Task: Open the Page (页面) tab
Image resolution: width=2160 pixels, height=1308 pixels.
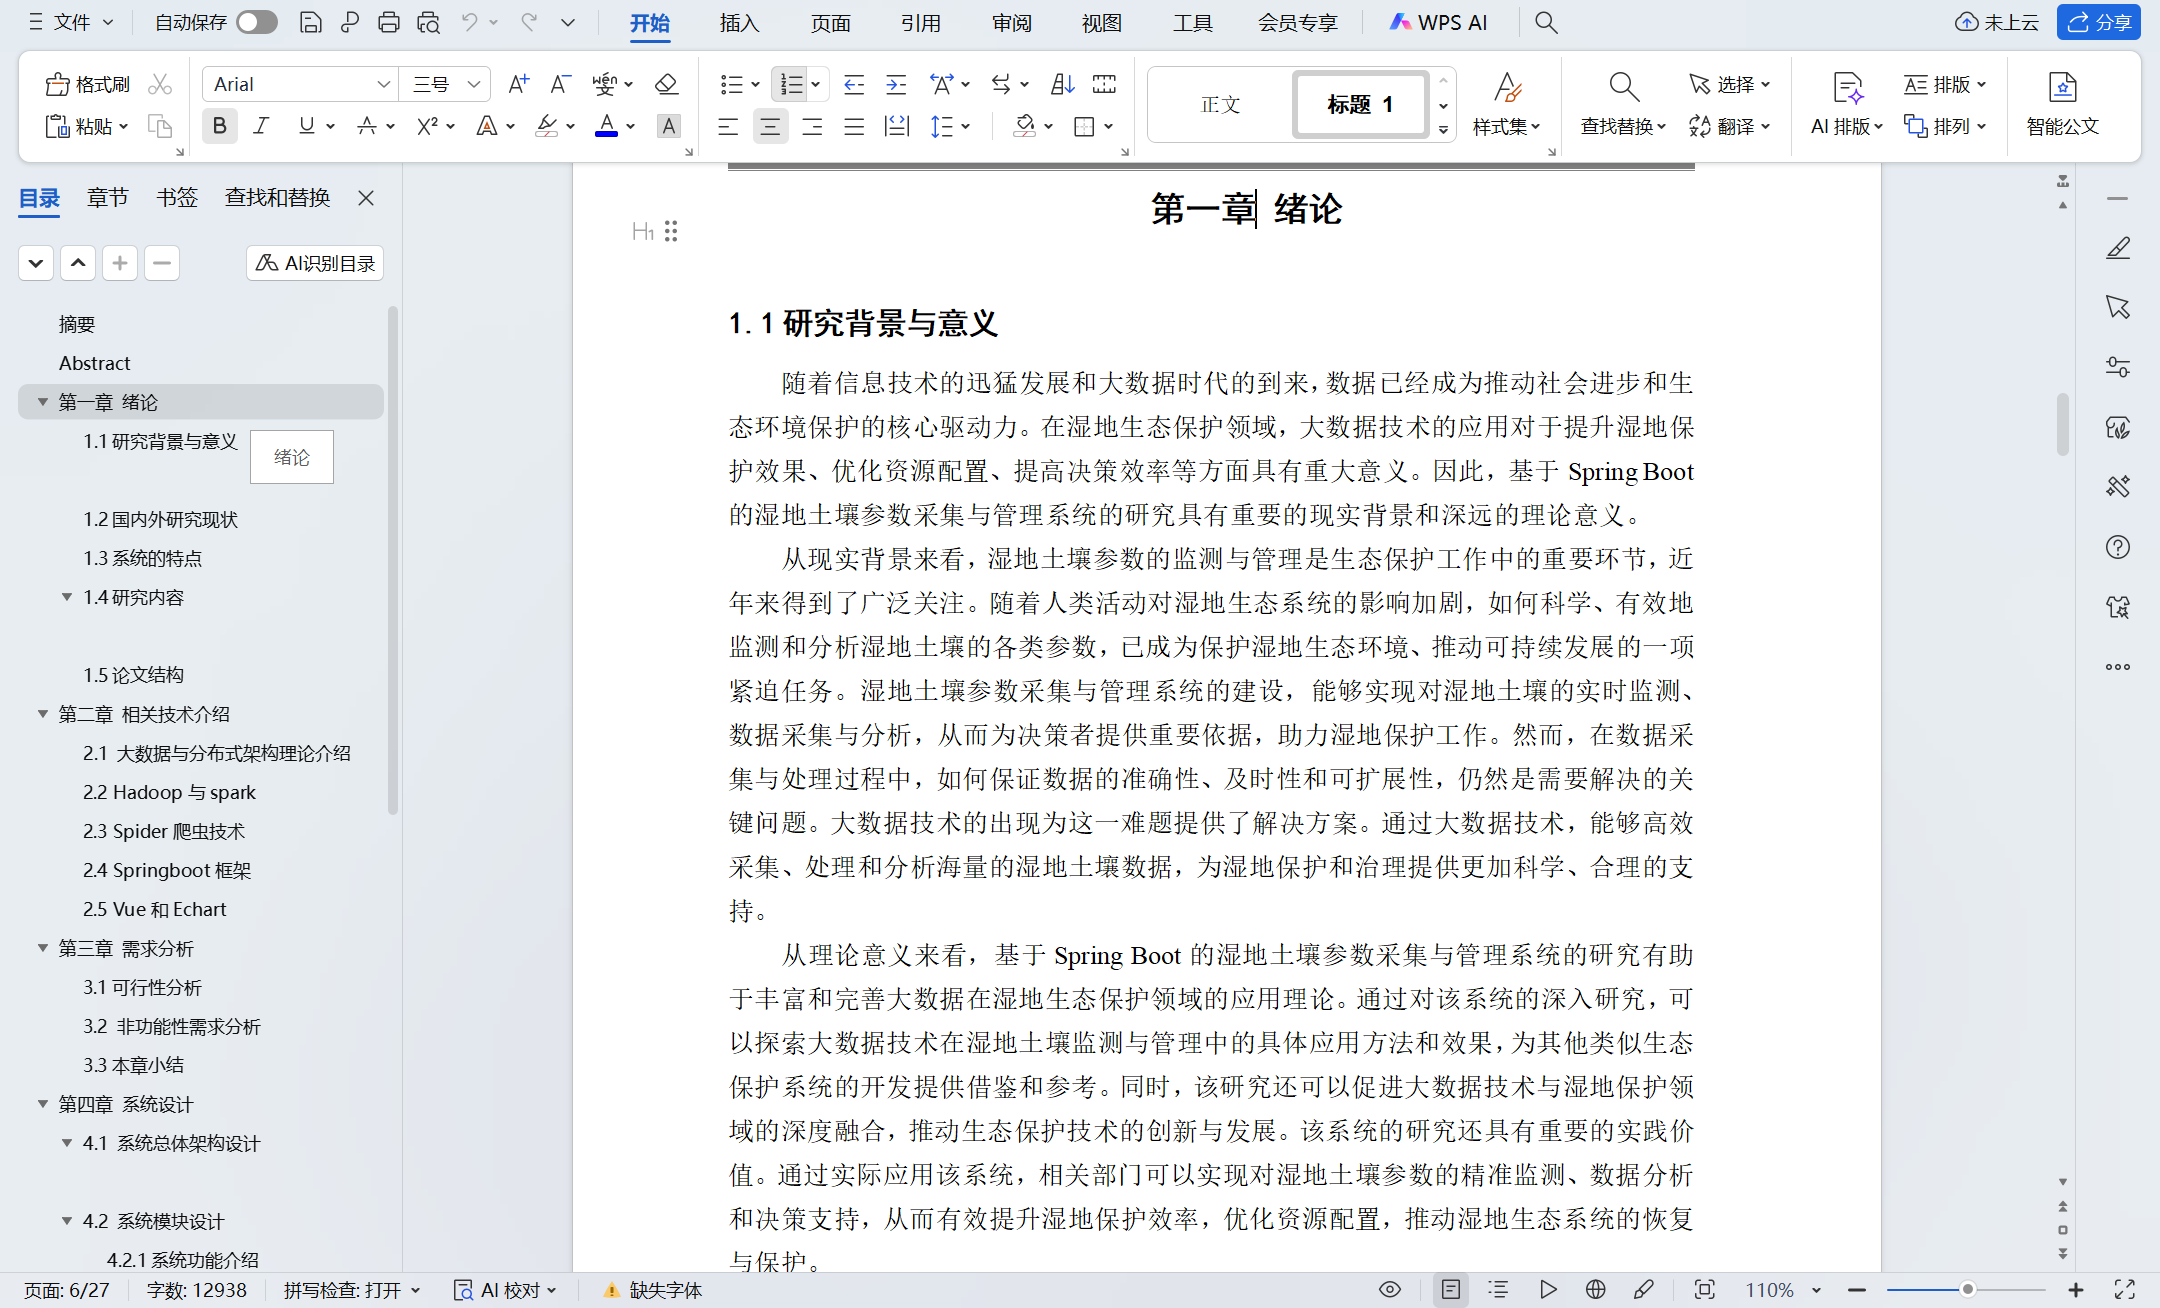Action: (830, 22)
